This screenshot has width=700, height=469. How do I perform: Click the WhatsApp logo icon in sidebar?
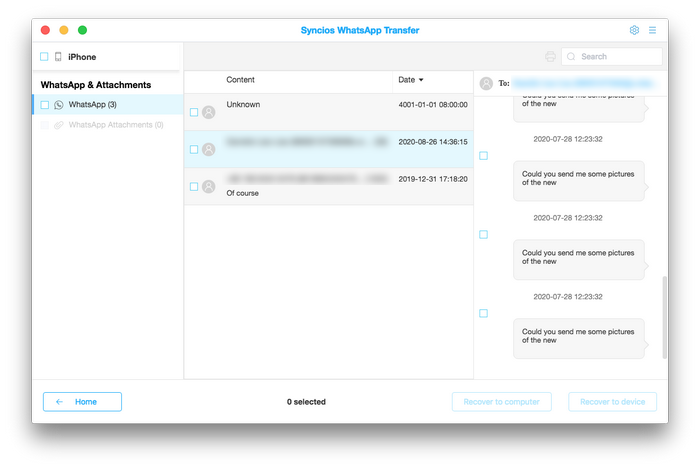59,105
